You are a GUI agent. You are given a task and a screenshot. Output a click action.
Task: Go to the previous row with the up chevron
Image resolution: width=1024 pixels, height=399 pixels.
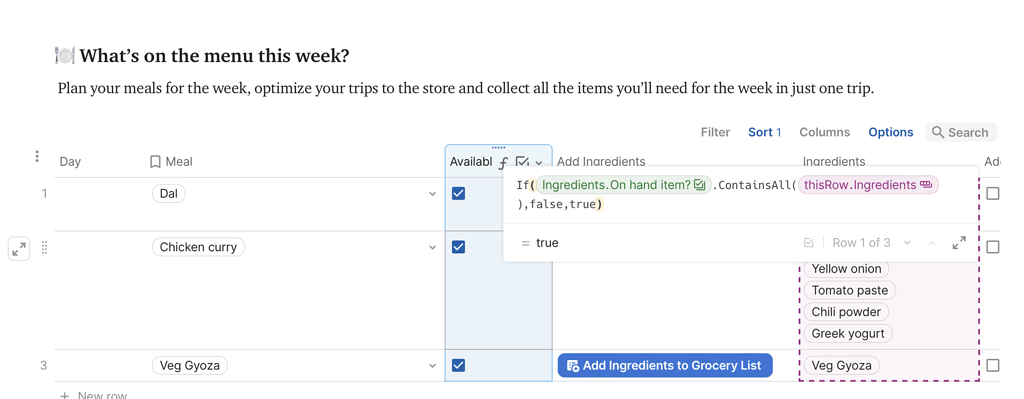[932, 243]
